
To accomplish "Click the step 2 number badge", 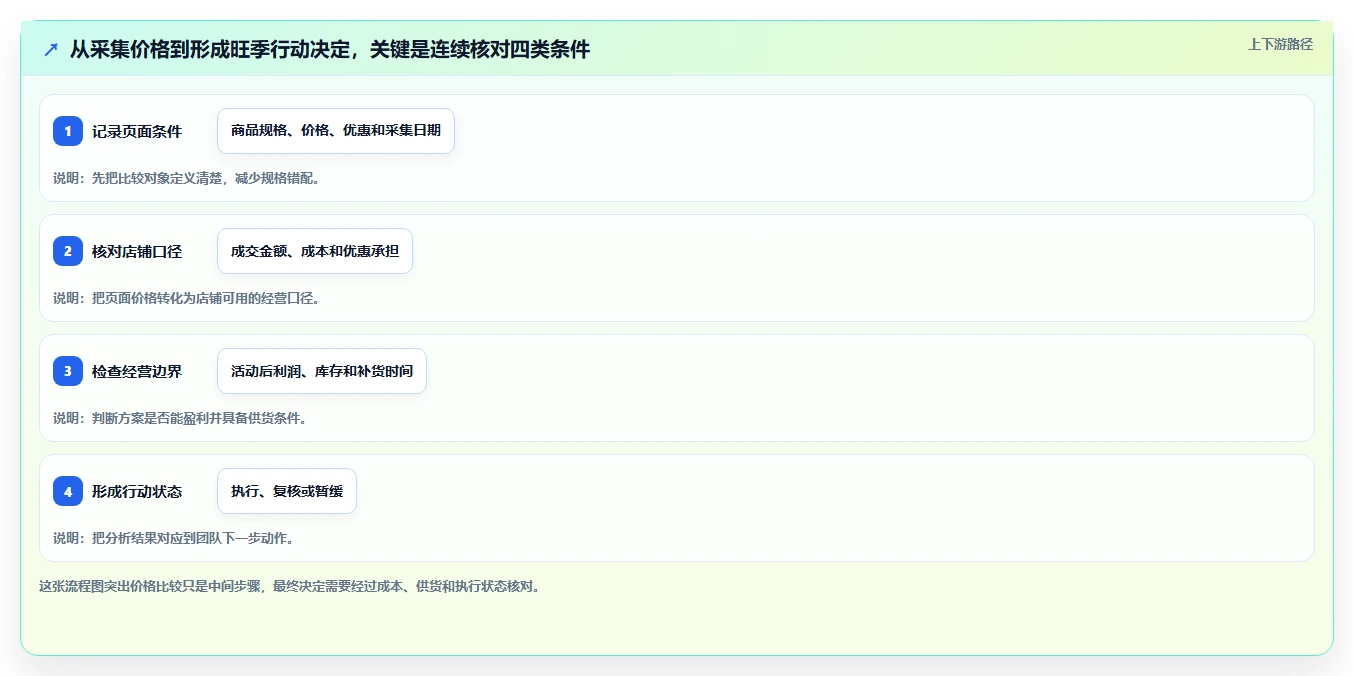I will click(68, 251).
